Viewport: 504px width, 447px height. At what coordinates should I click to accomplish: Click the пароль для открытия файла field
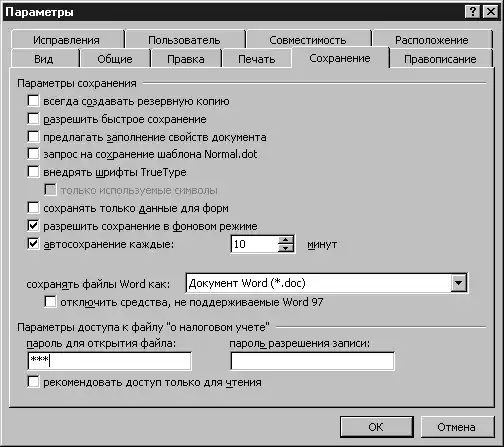tap(110, 361)
